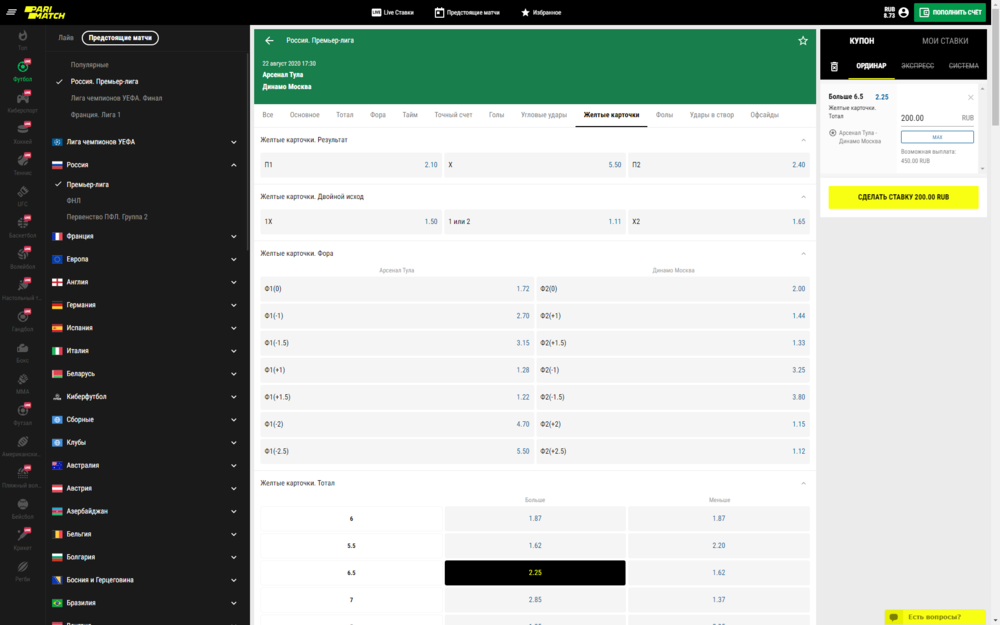
Task: Open the Теннис sport section
Action: click(x=23, y=165)
